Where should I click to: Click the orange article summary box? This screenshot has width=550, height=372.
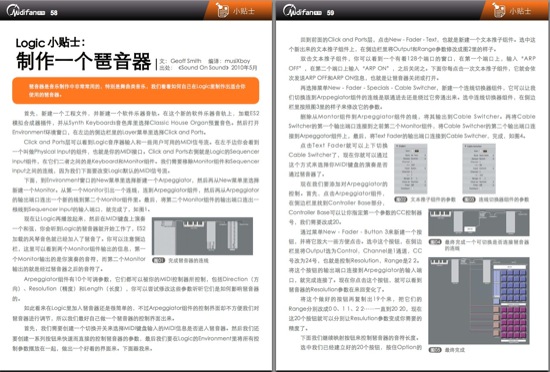[x=136, y=90]
